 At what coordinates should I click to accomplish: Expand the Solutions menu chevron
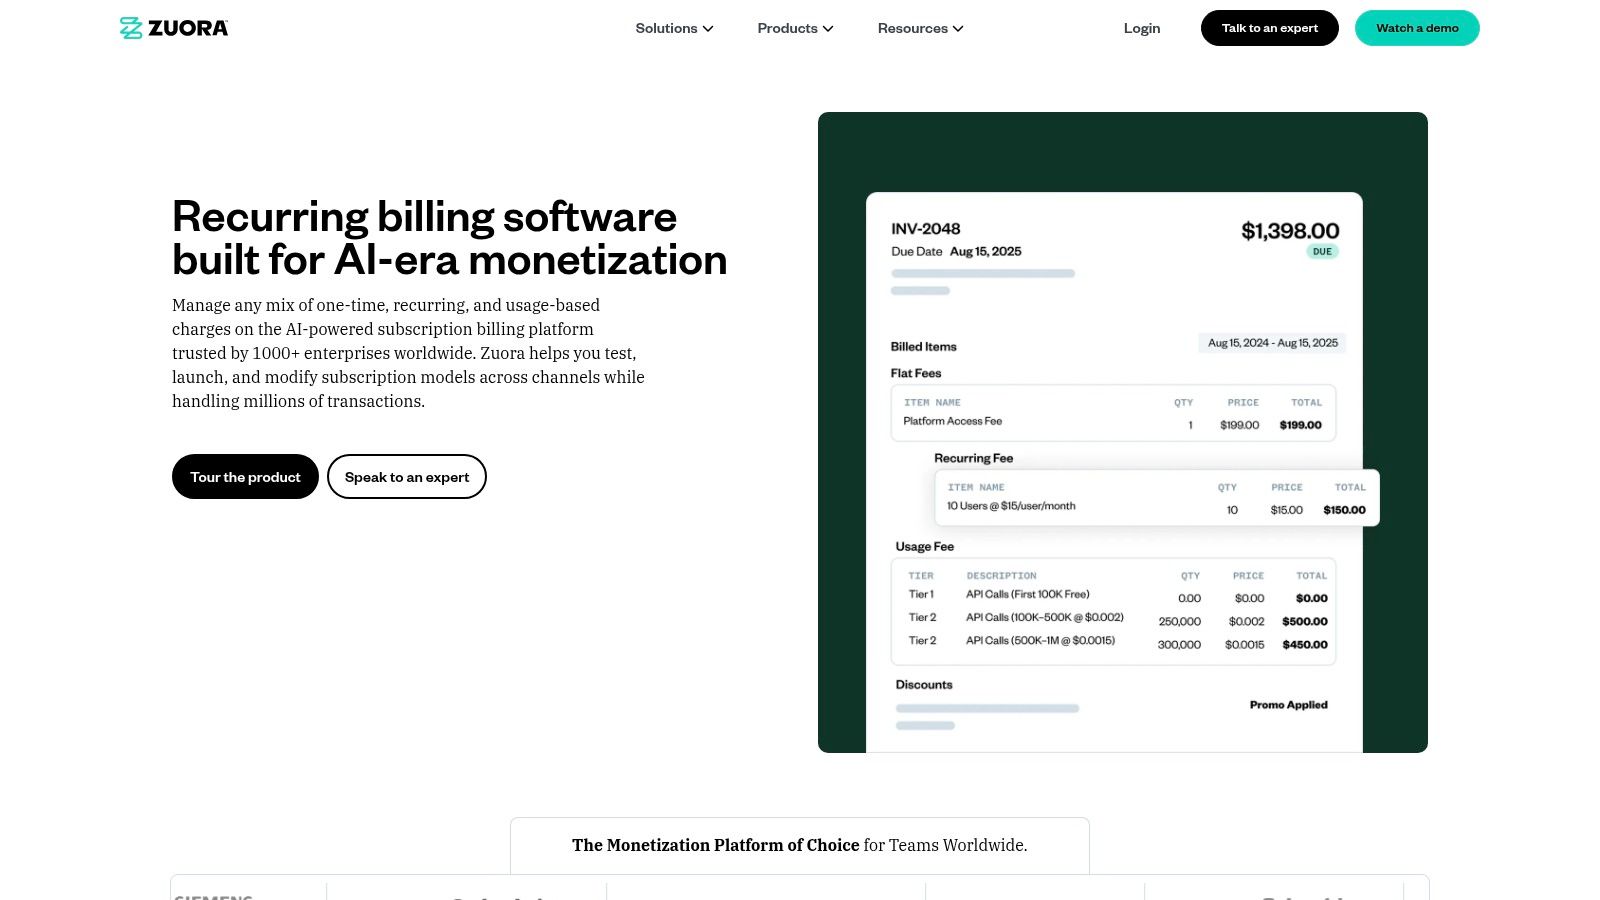pyautogui.click(x=708, y=29)
